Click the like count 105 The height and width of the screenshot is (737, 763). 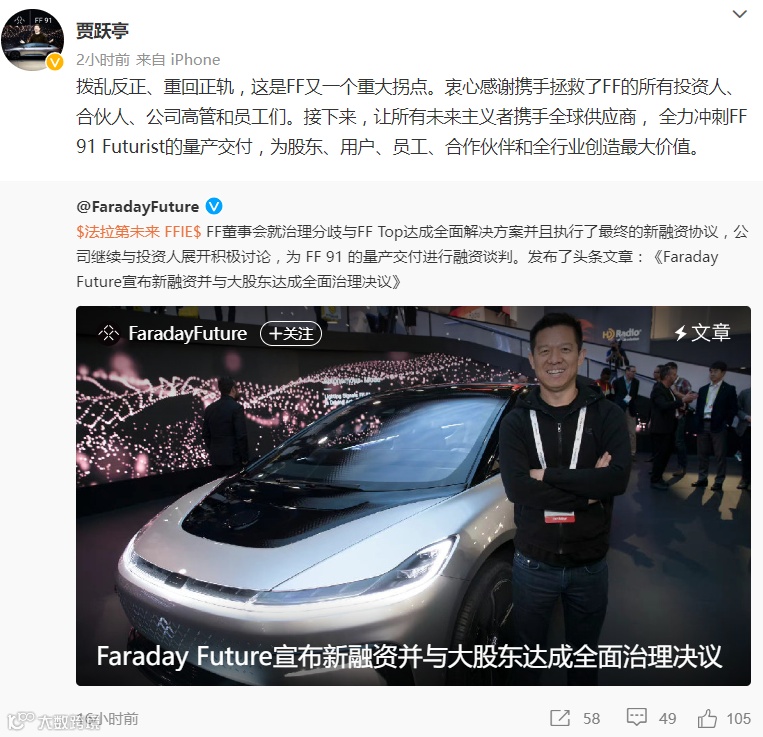click(738, 719)
